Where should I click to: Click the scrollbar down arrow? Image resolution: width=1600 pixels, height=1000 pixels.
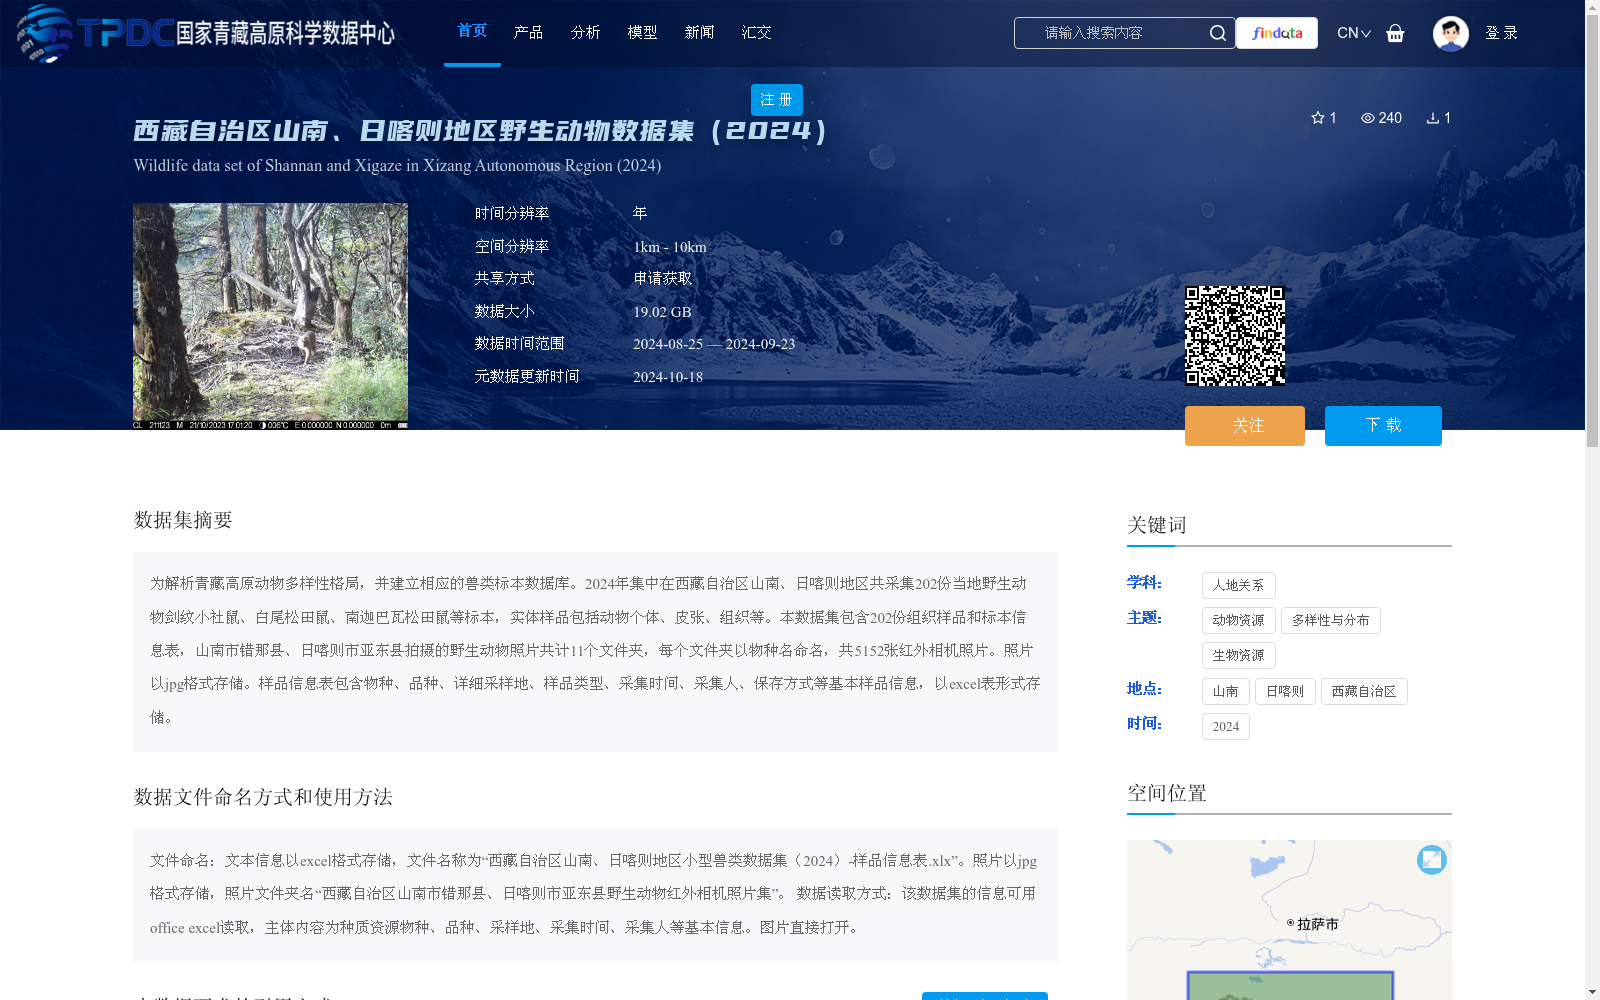click(1592, 992)
